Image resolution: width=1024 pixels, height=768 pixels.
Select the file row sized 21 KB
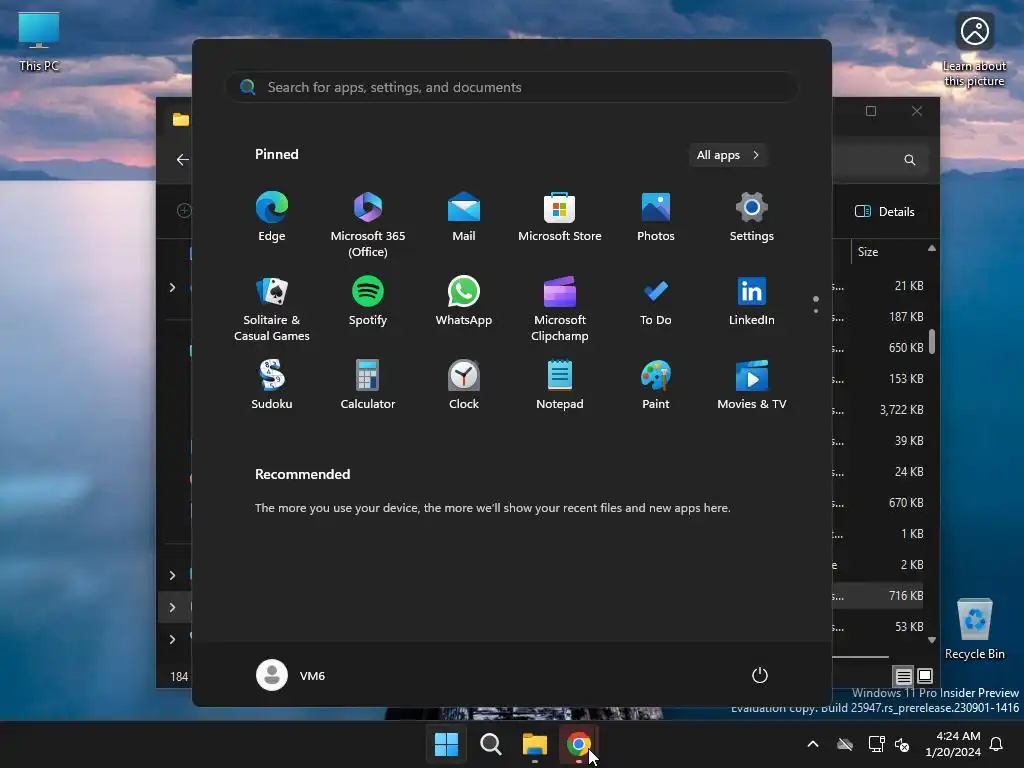point(879,285)
